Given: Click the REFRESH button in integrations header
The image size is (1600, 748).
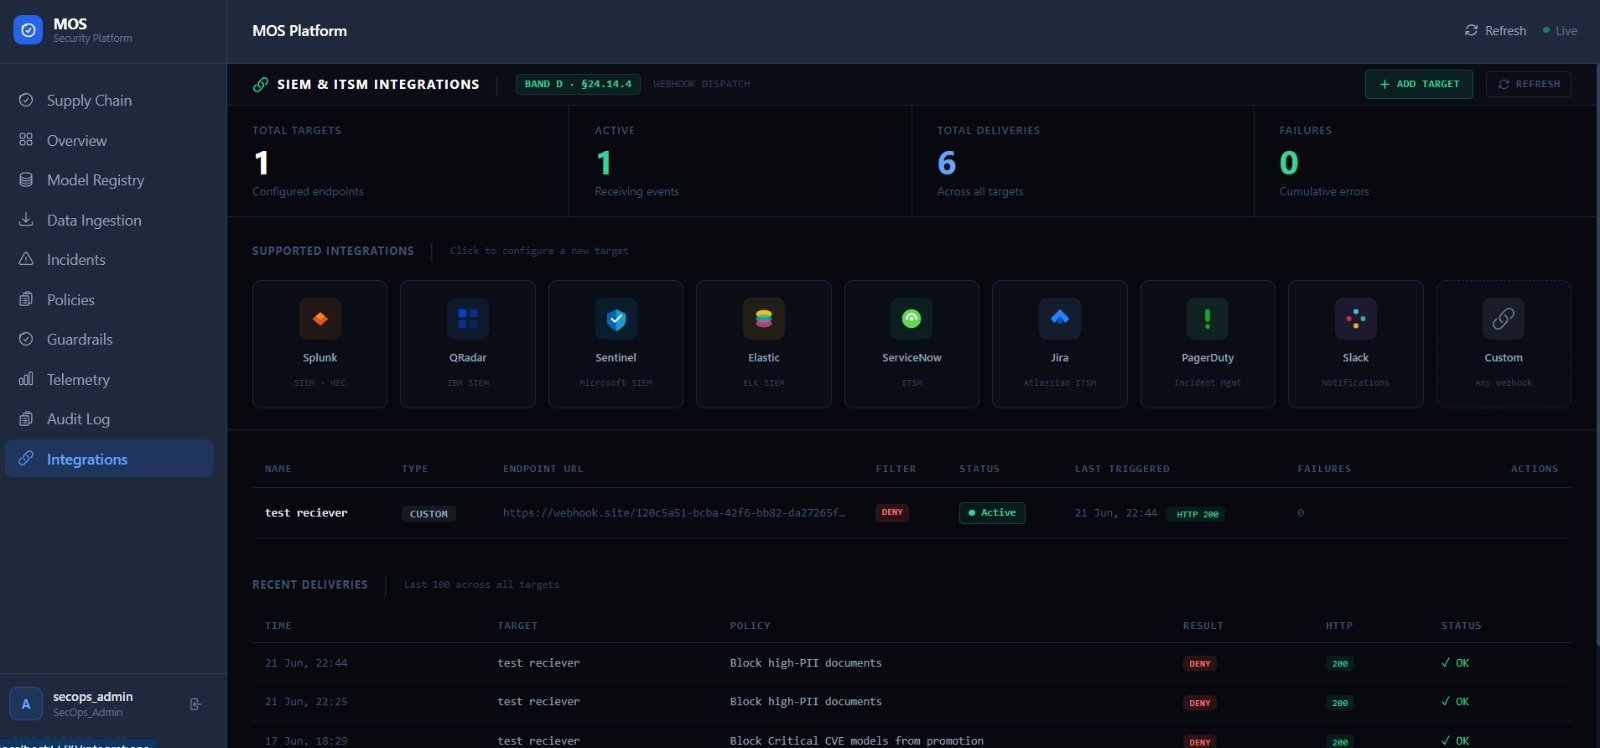Looking at the screenshot, I should [x=1528, y=84].
